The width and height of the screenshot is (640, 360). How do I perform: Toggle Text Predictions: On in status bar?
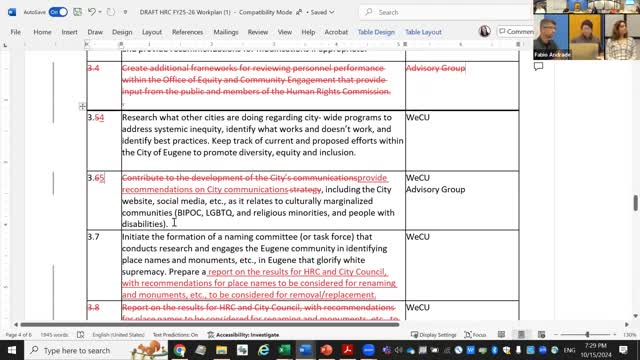tap(175, 335)
